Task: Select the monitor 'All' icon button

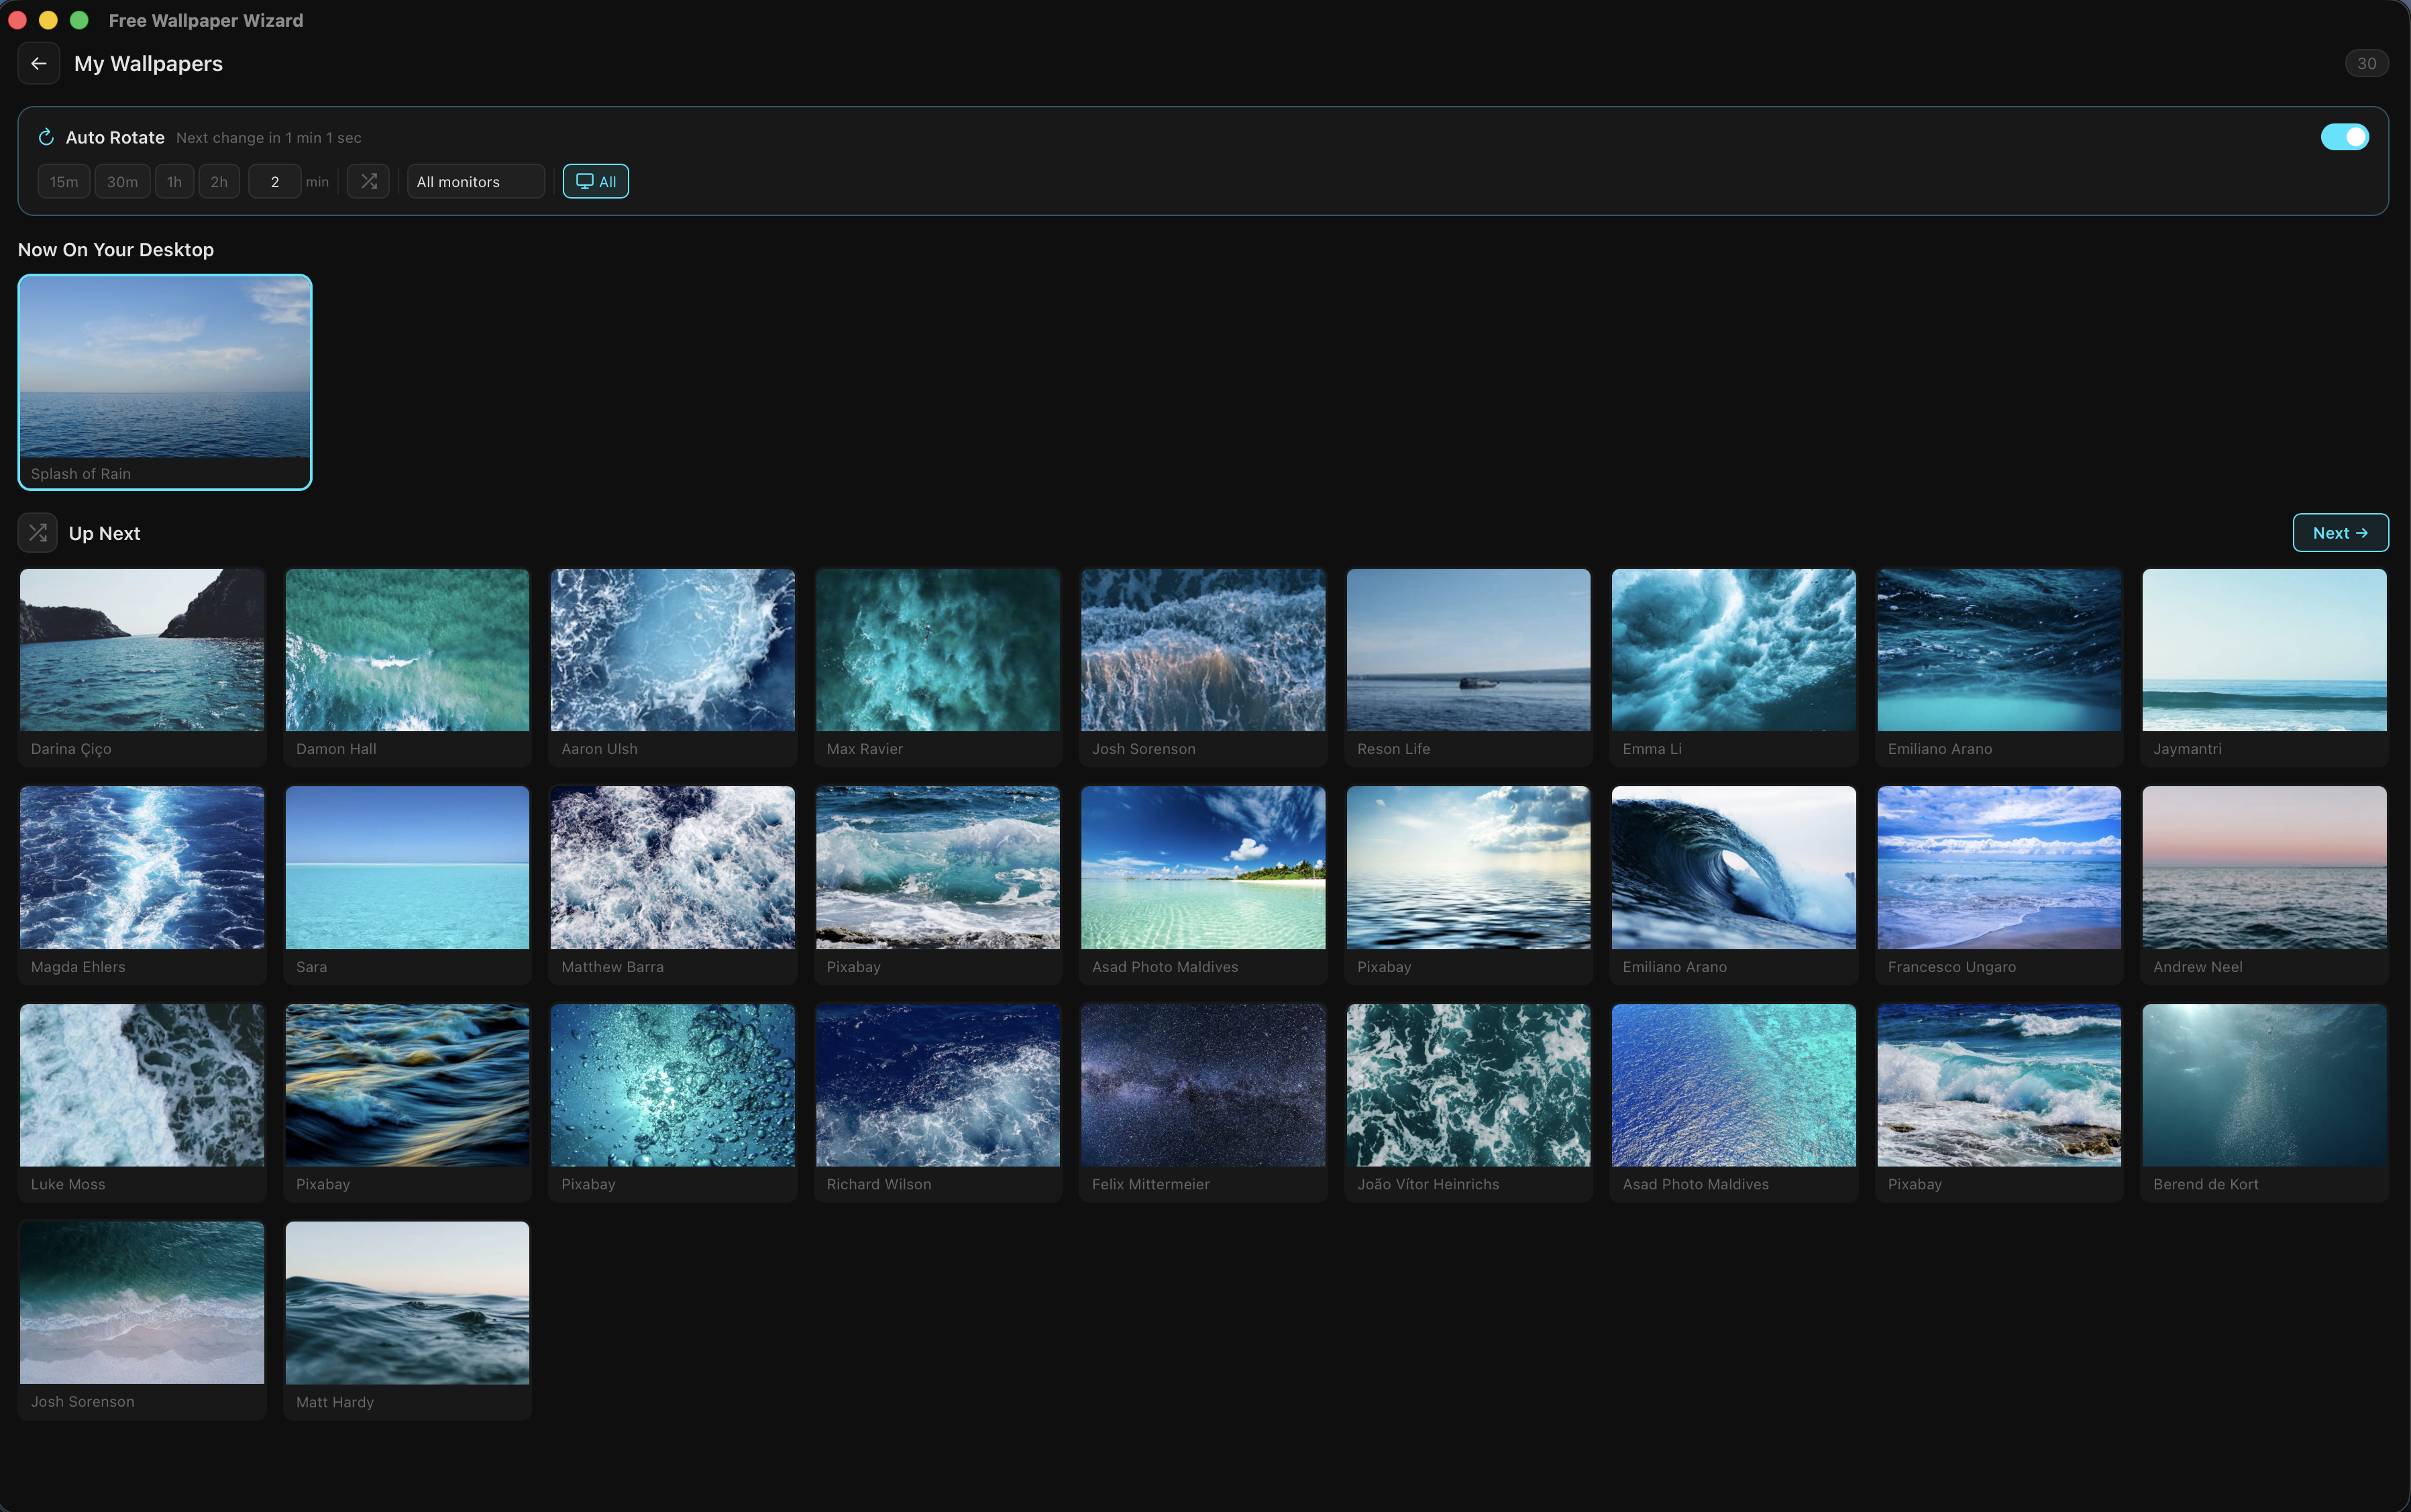Action: pos(595,181)
